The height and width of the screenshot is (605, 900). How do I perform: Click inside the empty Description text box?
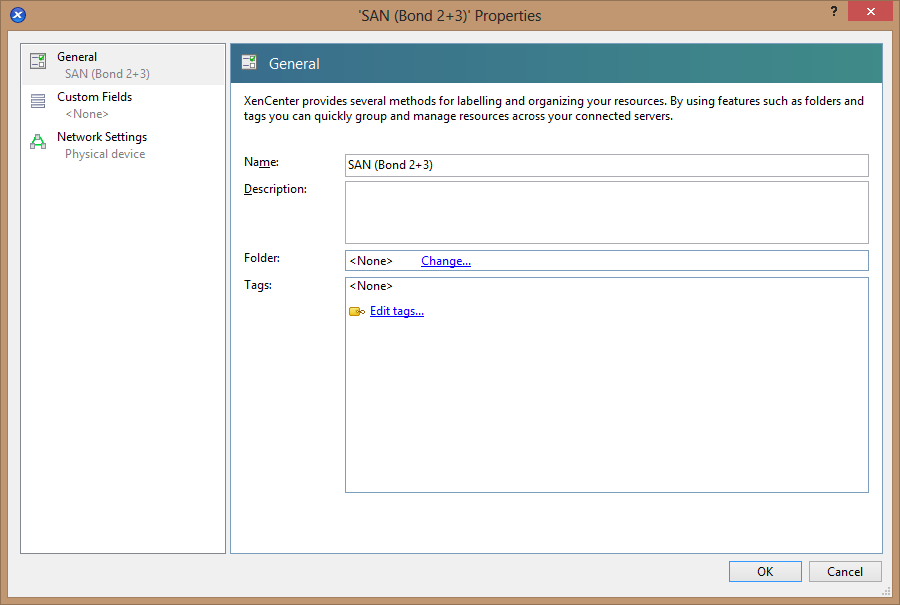tap(606, 212)
